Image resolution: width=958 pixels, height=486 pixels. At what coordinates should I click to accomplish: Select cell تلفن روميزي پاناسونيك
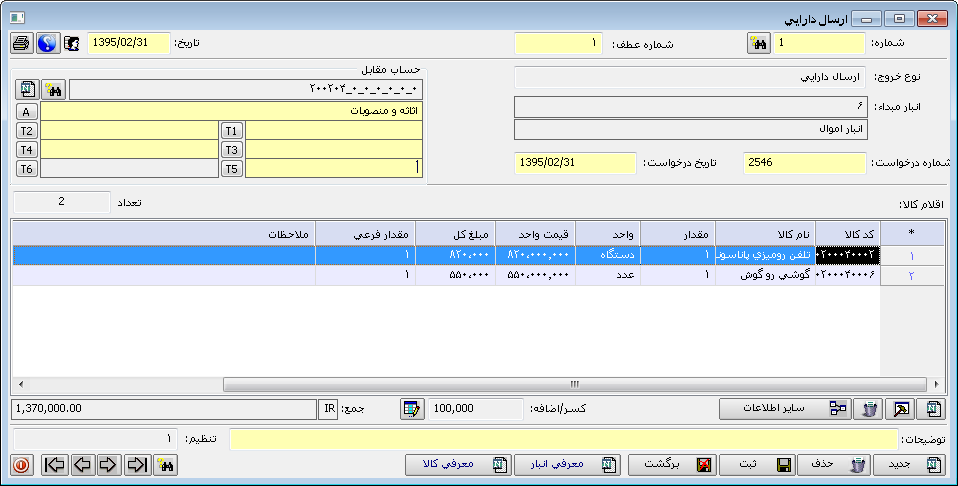pyautogui.click(x=766, y=255)
